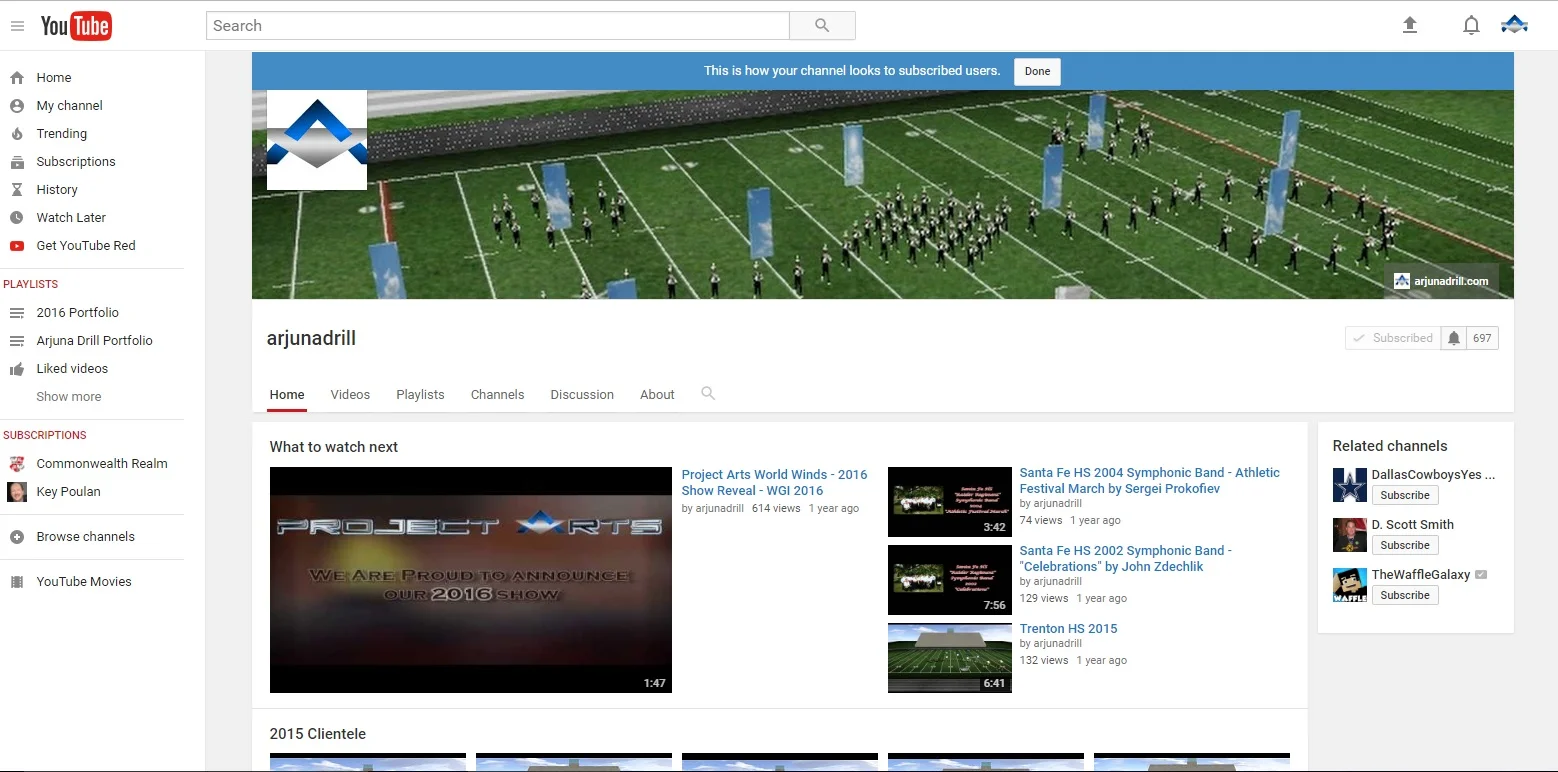Click the PLAYLISTS sidebar heading
The width and height of the screenshot is (1558, 772).
(x=30, y=284)
